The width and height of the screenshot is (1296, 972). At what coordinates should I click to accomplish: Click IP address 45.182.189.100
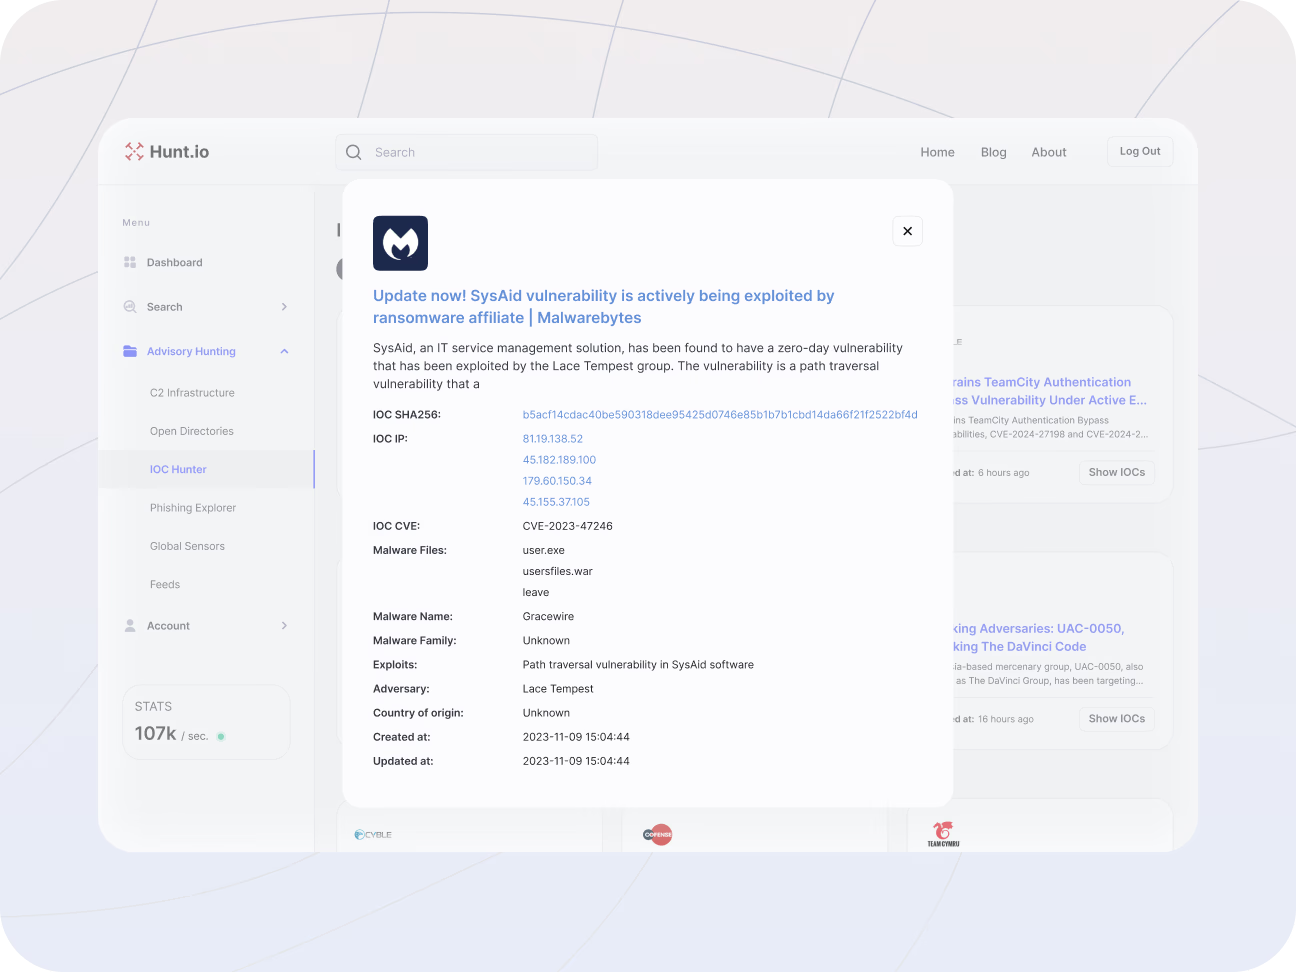click(x=559, y=460)
